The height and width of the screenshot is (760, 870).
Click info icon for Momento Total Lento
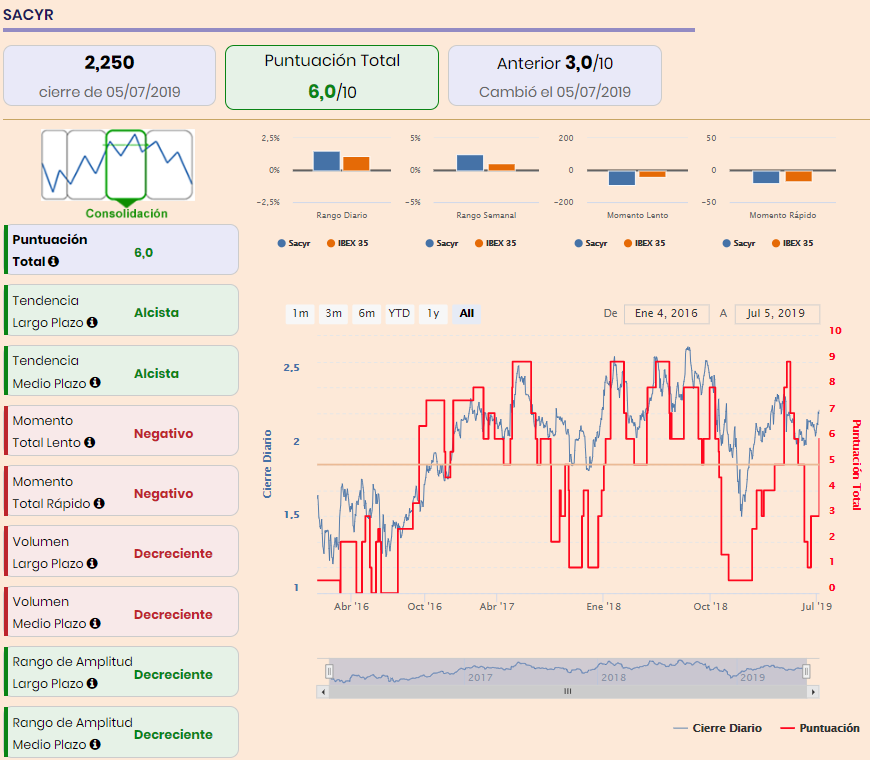click(89, 443)
